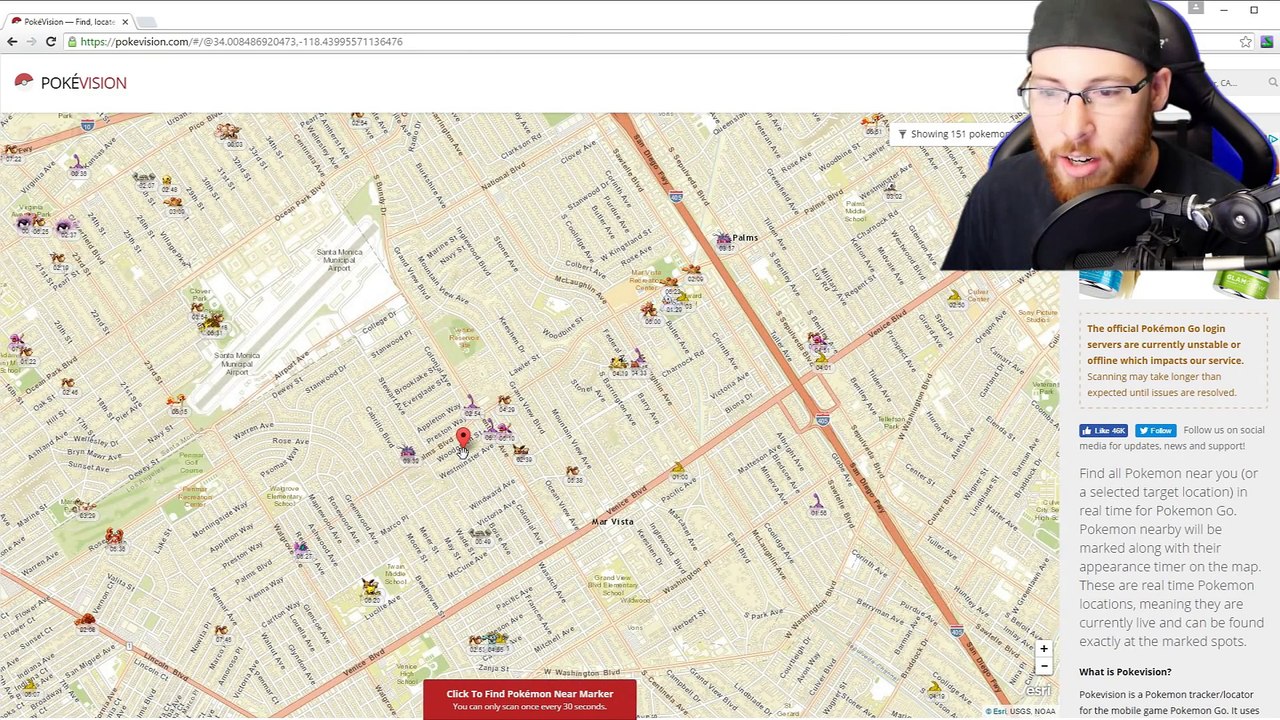
Task: Click the Palms neighborhood label
Action: click(x=745, y=237)
